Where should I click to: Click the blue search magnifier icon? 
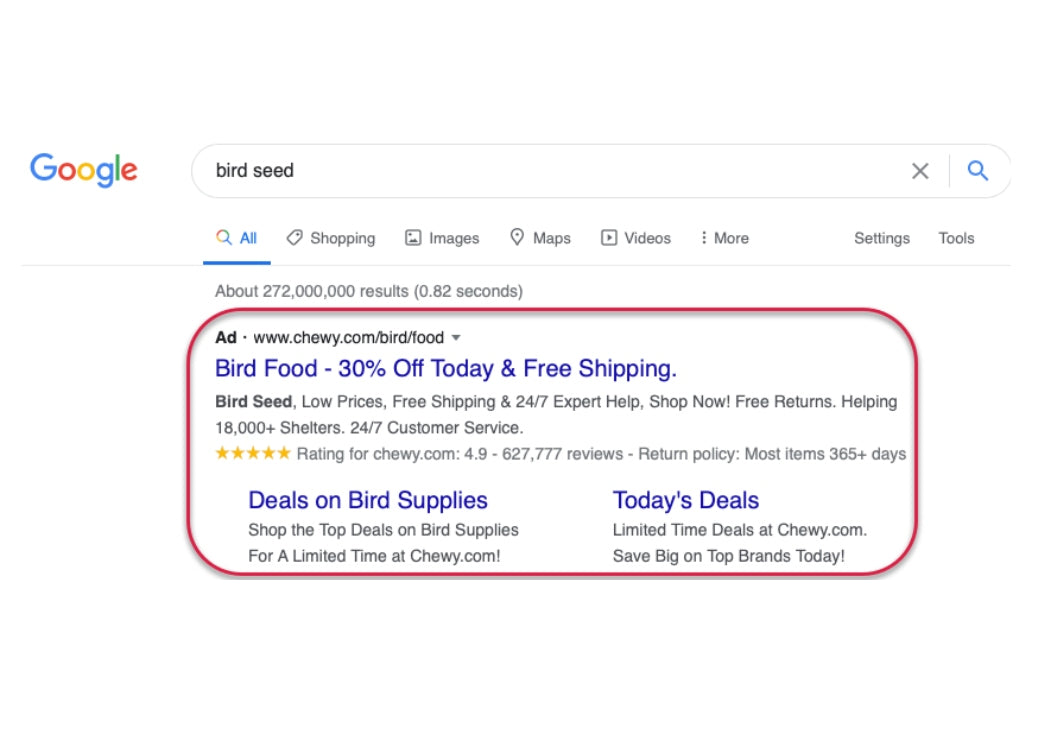(978, 171)
